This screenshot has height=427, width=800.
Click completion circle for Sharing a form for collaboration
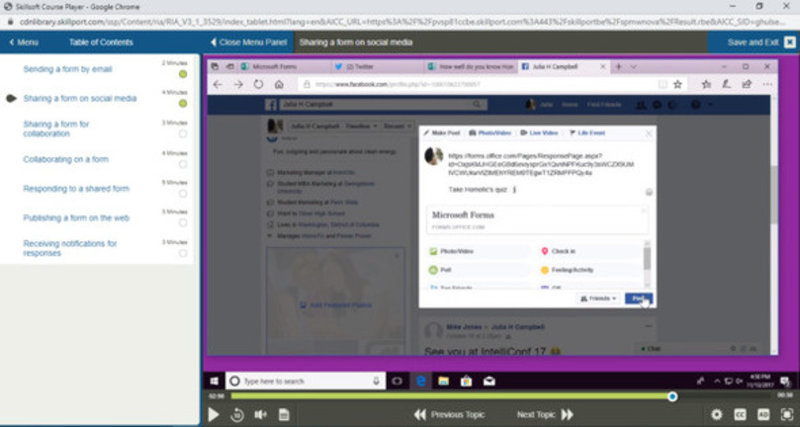pos(183,134)
